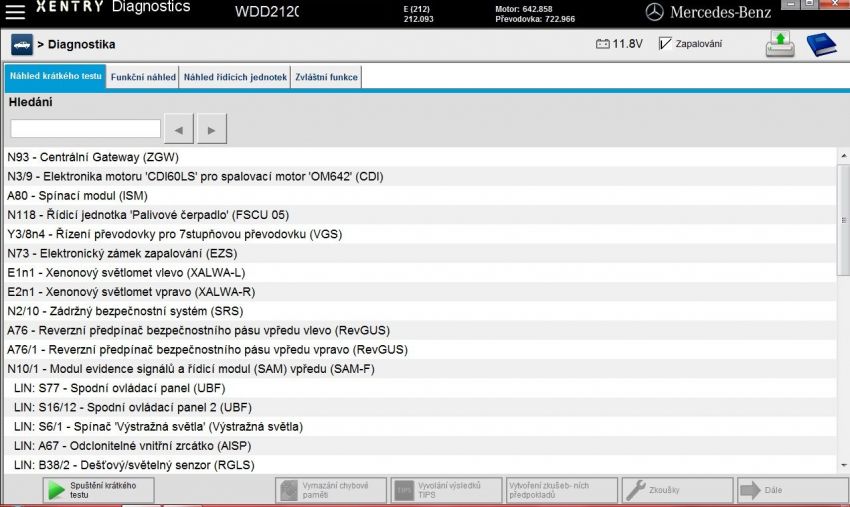The image size is (850, 507).
Task: Click the previous search result arrow
Action: (x=178, y=129)
